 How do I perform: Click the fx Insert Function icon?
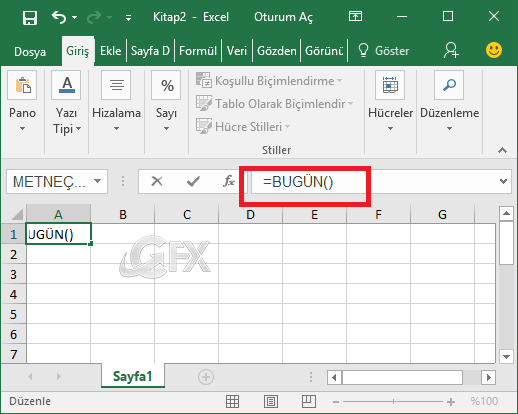pos(229,181)
